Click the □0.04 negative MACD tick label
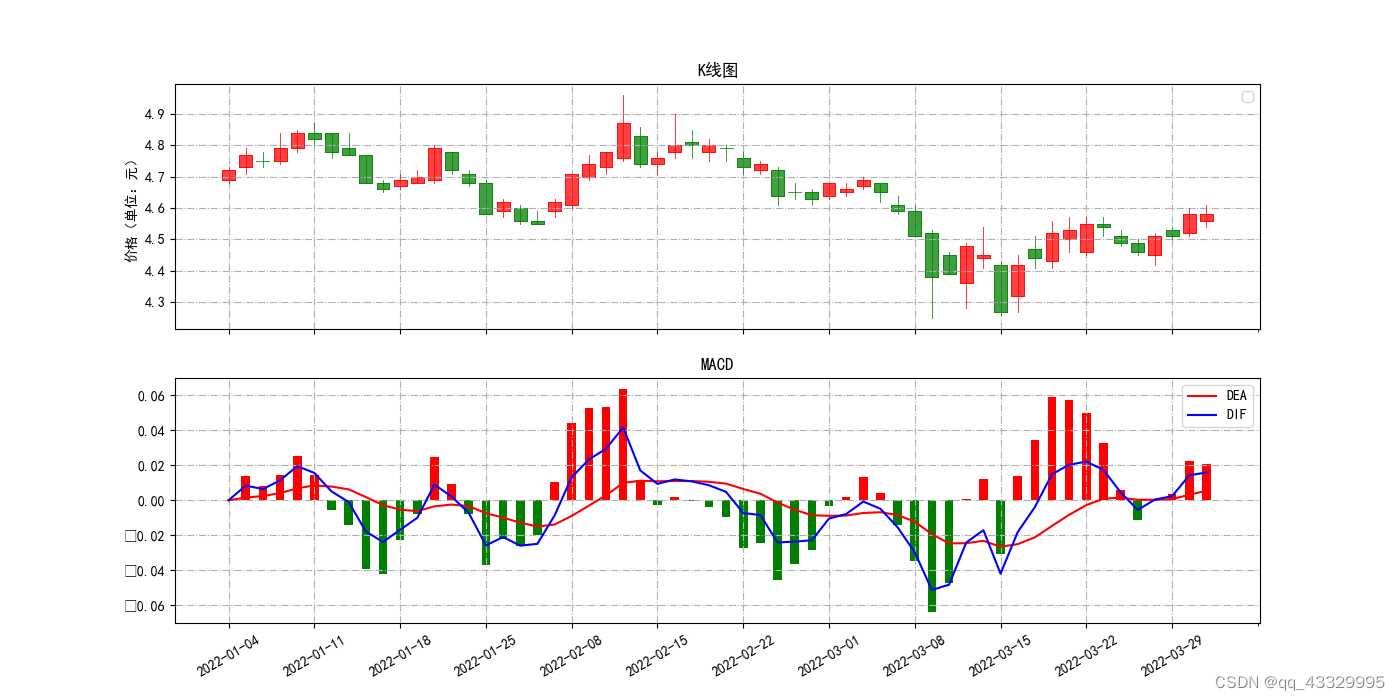1400x700 pixels. point(146,571)
